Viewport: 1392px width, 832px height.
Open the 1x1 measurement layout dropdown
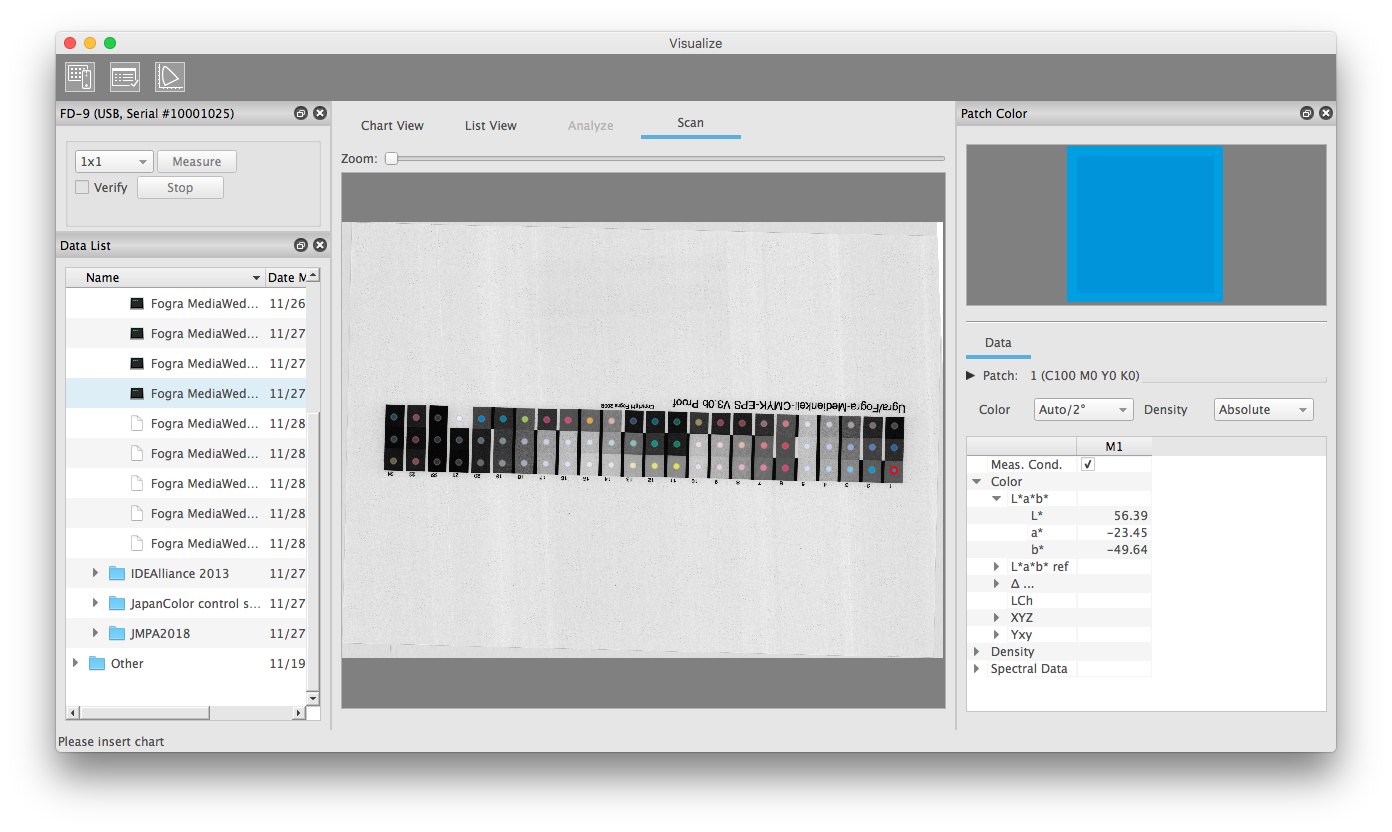(x=114, y=162)
